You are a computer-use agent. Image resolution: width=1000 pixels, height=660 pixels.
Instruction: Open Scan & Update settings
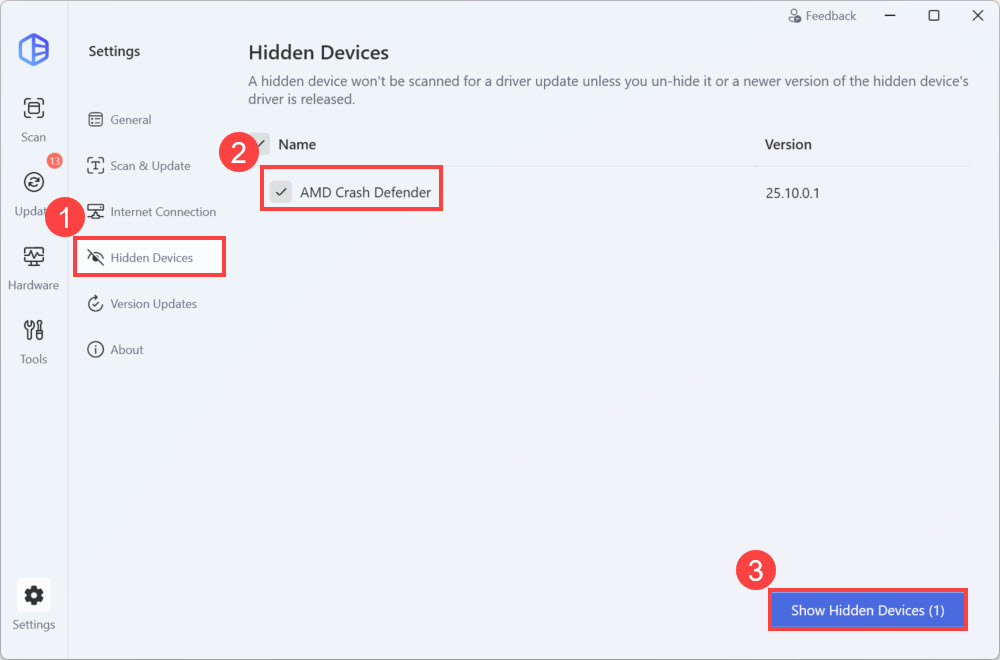[x=150, y=166]
